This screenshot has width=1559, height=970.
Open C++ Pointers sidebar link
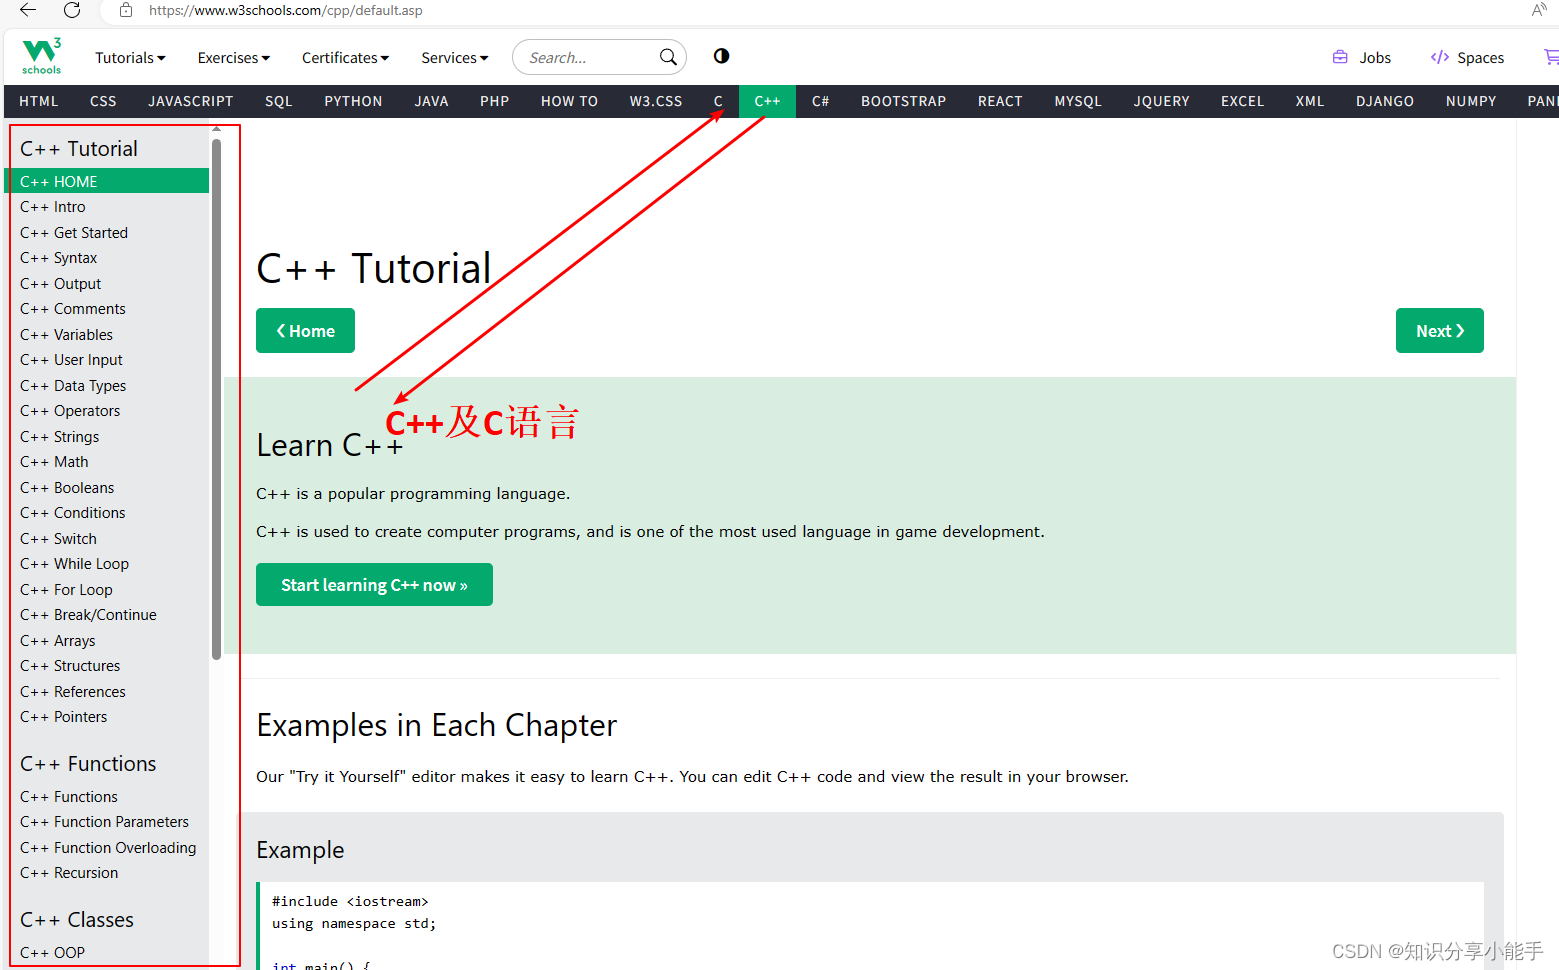tap(107, 717)
